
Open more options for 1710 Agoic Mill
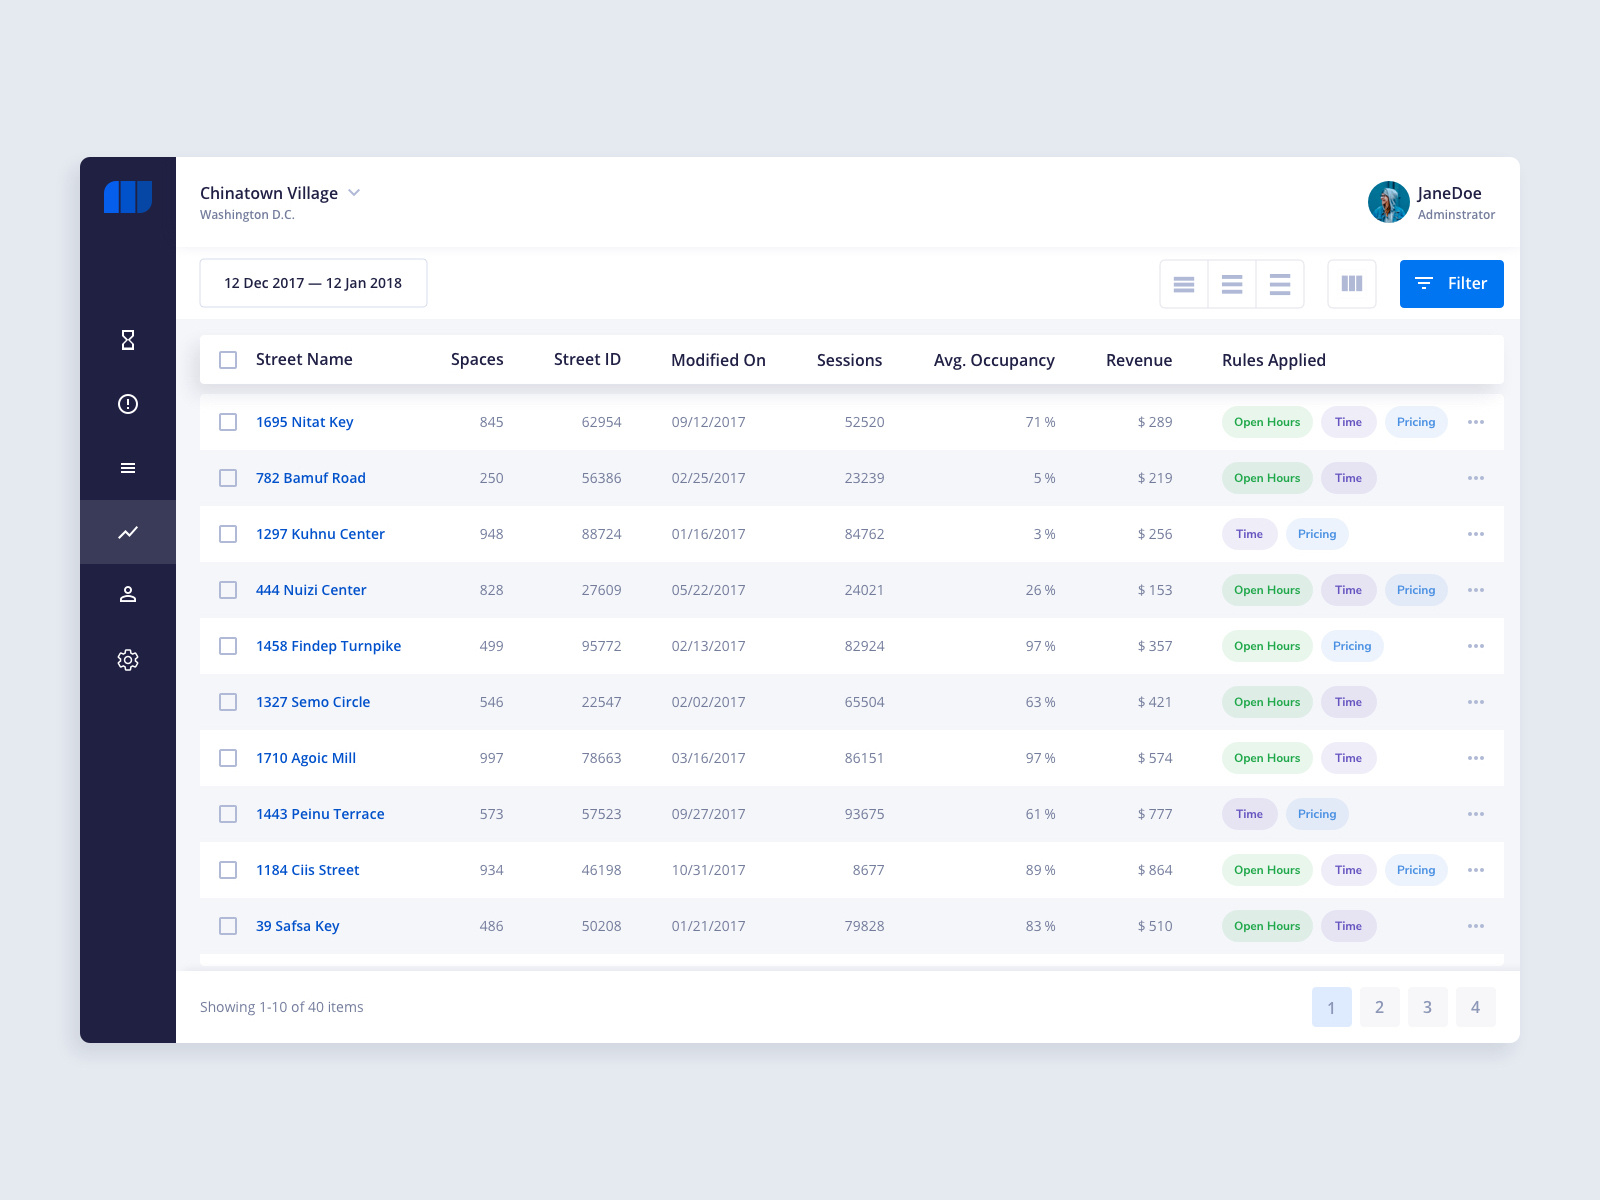tap(1476, 758)
